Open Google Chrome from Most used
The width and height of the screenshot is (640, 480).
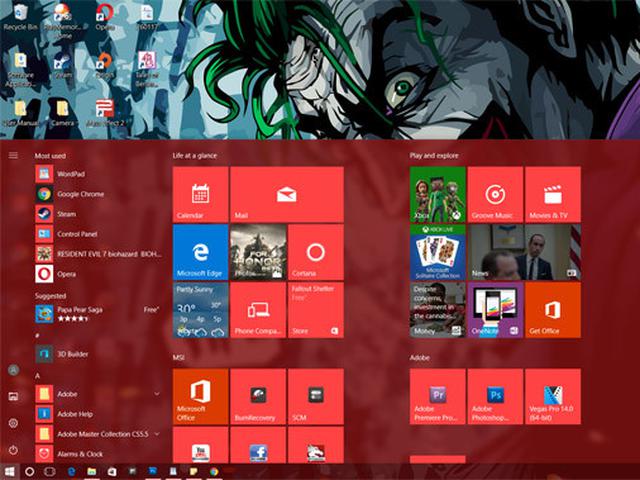click(x=98, y=194)
